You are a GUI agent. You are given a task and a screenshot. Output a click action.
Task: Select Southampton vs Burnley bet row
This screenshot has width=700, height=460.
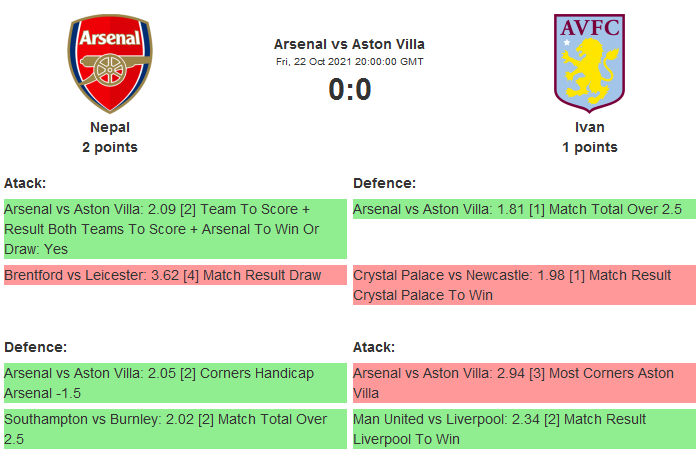pyautogui.click(x=175, y=429)
